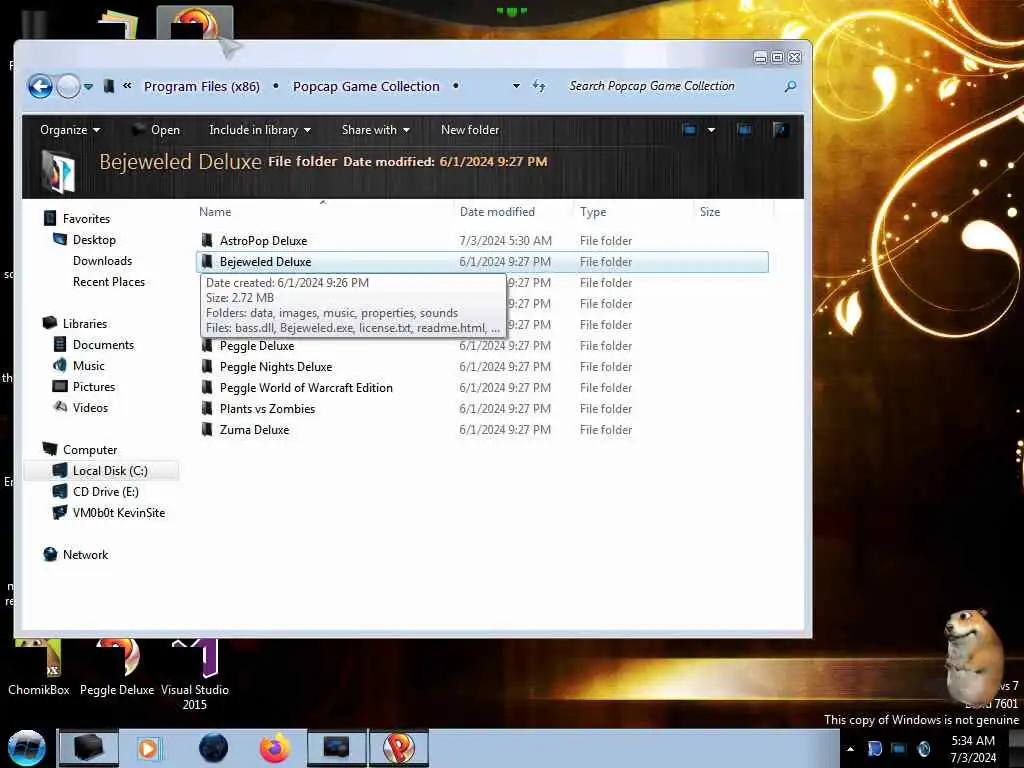
Task: Toggle the preview pane icon
Action: point(744,130)
